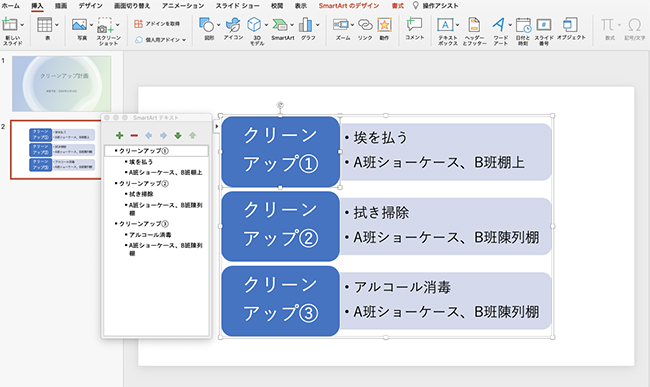
Task: Click the Link (リンク) icon
Action: (365, 25)
